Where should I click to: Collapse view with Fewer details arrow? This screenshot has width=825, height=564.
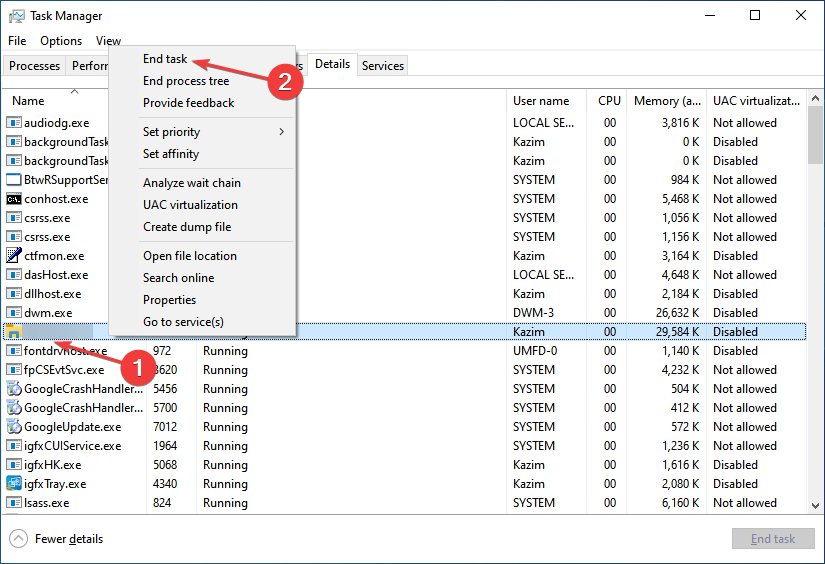[x=18, y=539]
